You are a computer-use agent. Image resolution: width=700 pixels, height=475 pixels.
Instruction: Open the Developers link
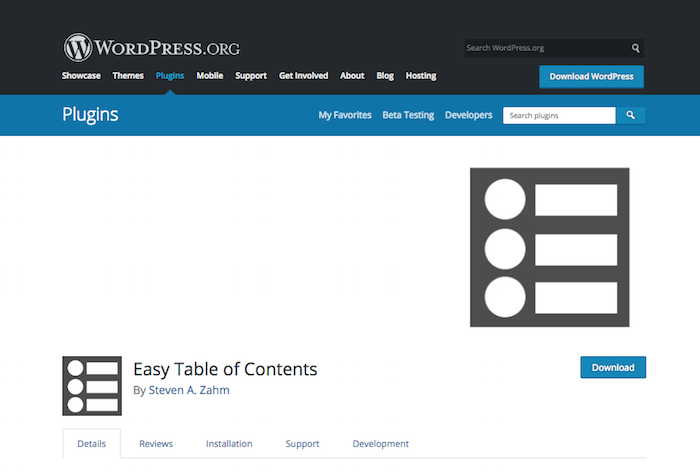point(468,115)
